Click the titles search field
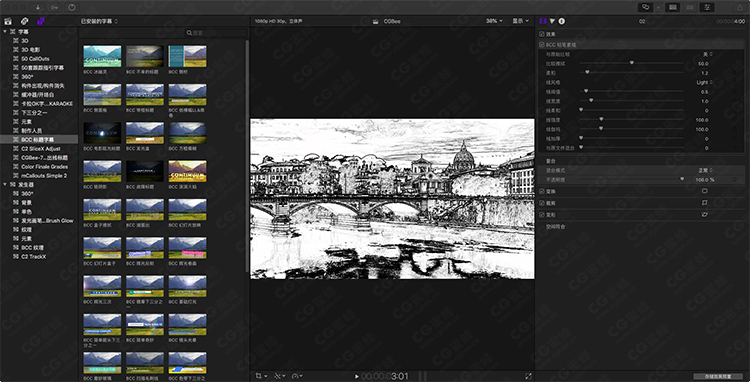Screen dimensions: 750x382 coord(216,33)
